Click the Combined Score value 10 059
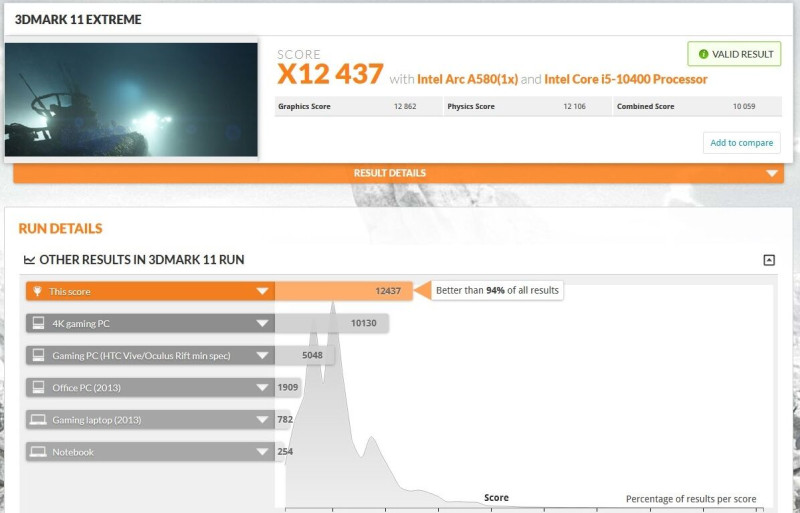This screenshot has width=800, height=513. [744, 106]
